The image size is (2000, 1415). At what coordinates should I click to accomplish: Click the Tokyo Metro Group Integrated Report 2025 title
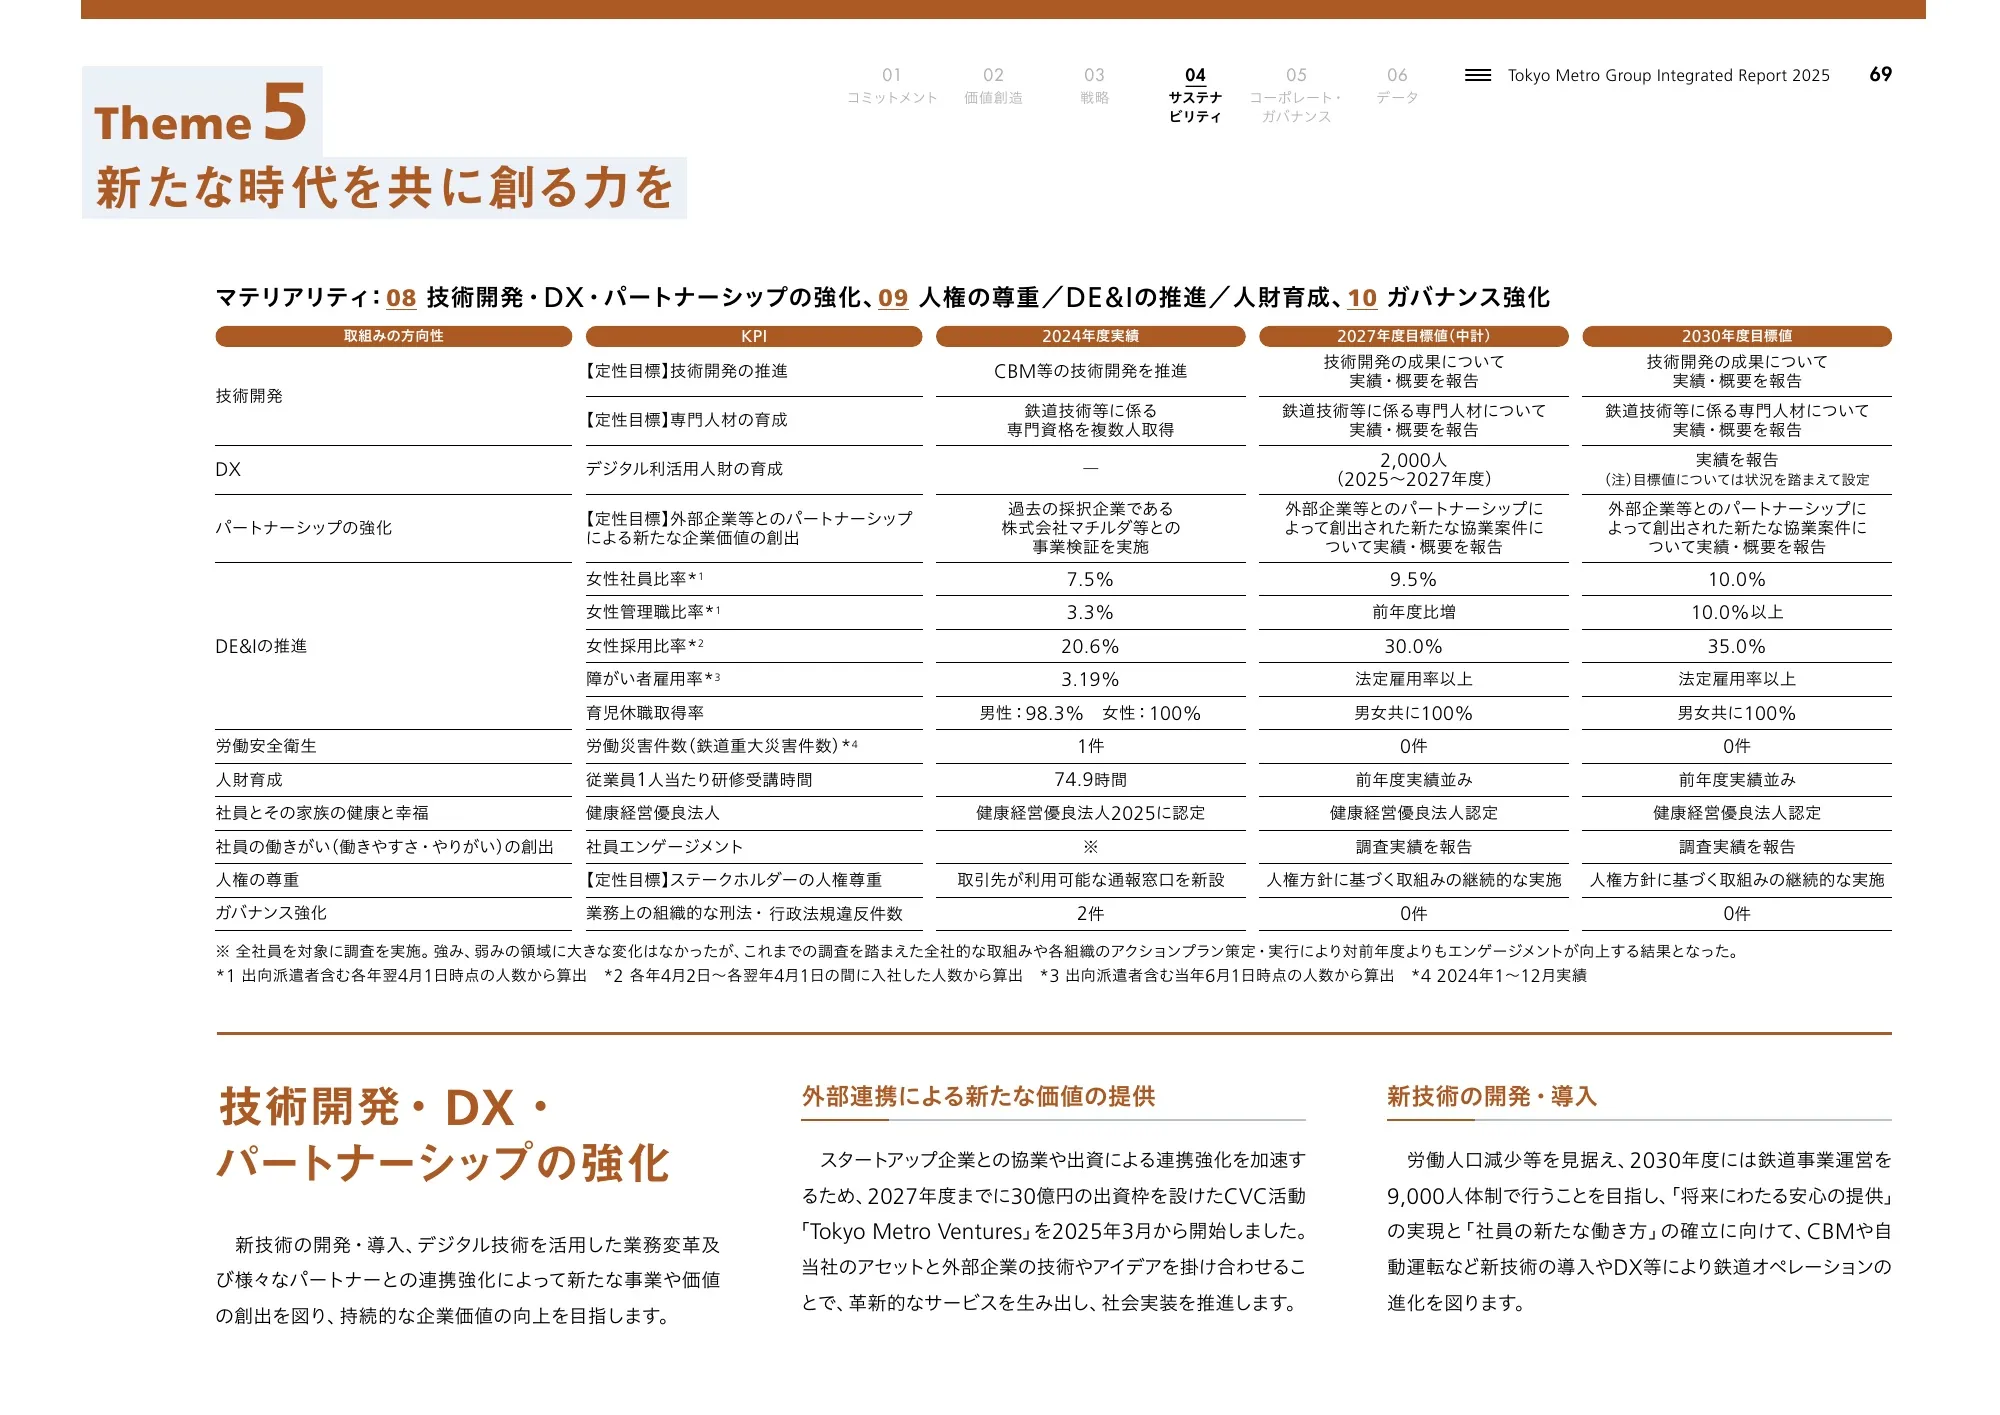[x=1668, y=75]
